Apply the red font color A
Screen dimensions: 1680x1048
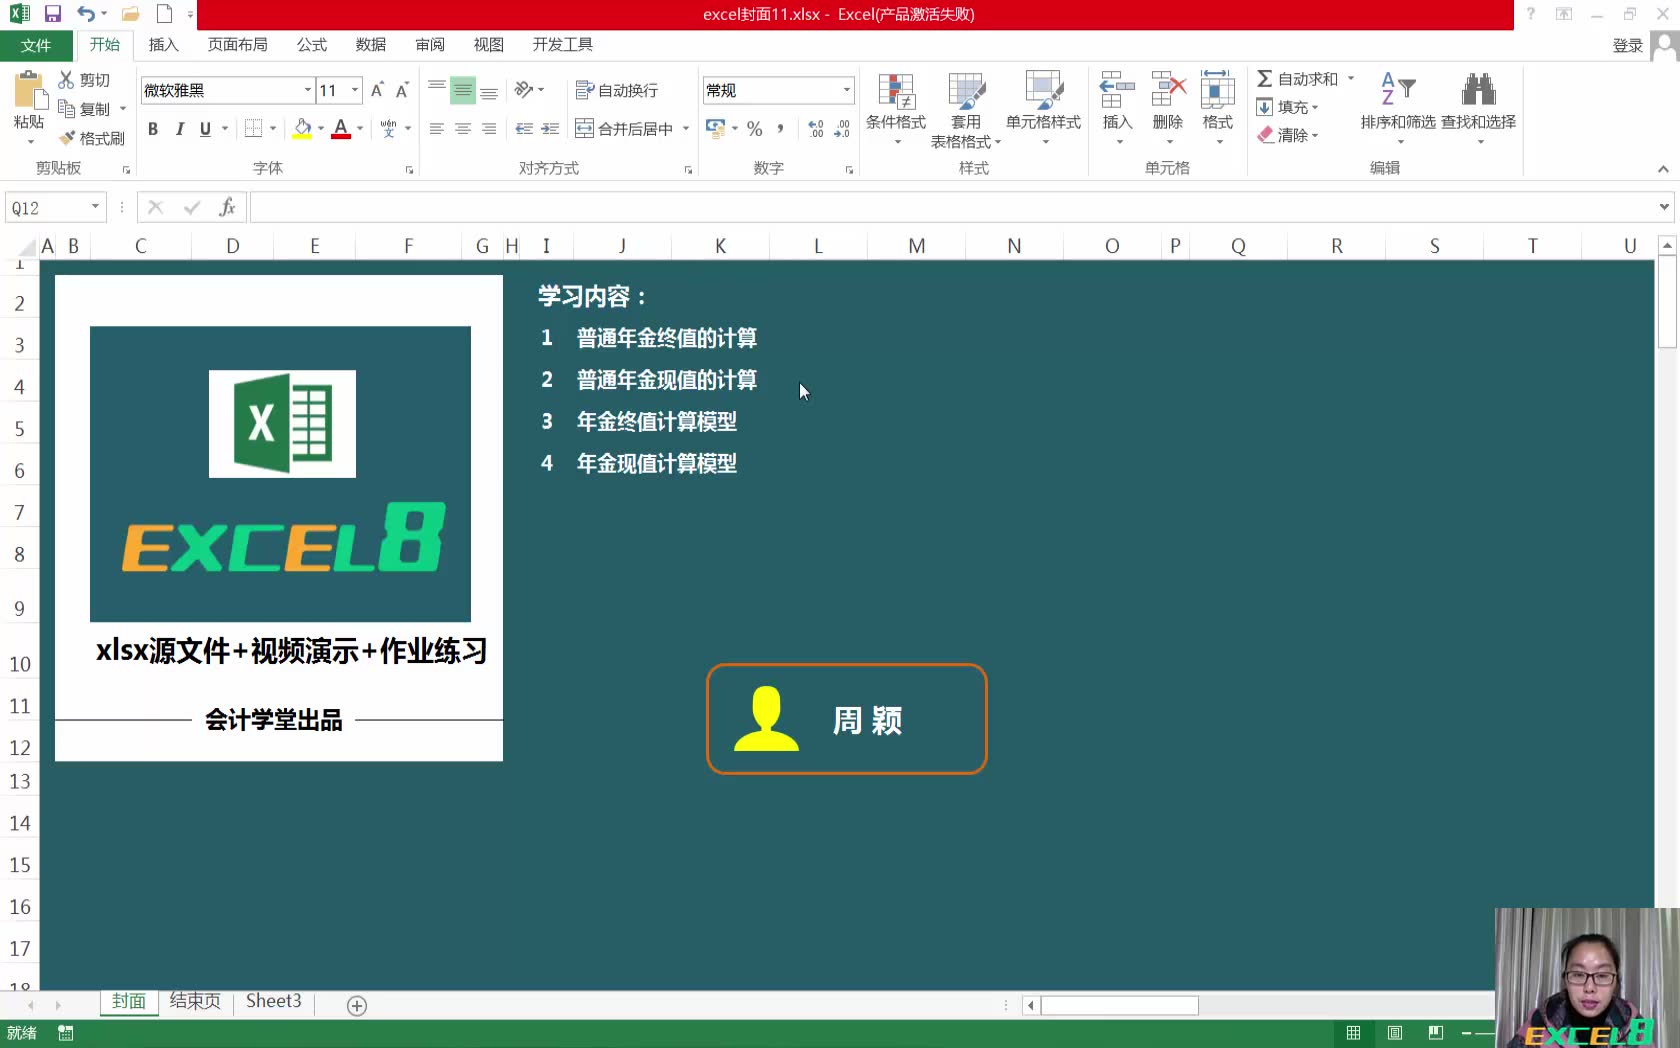pos(341,128)
